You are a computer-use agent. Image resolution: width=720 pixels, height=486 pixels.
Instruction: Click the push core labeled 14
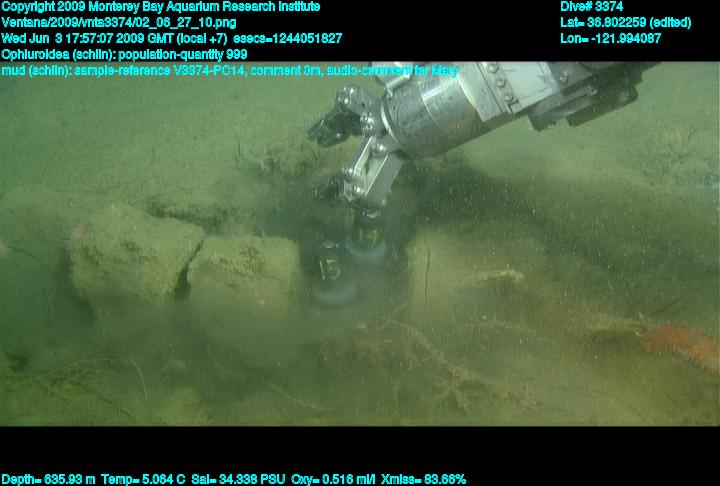pos(367,235)
